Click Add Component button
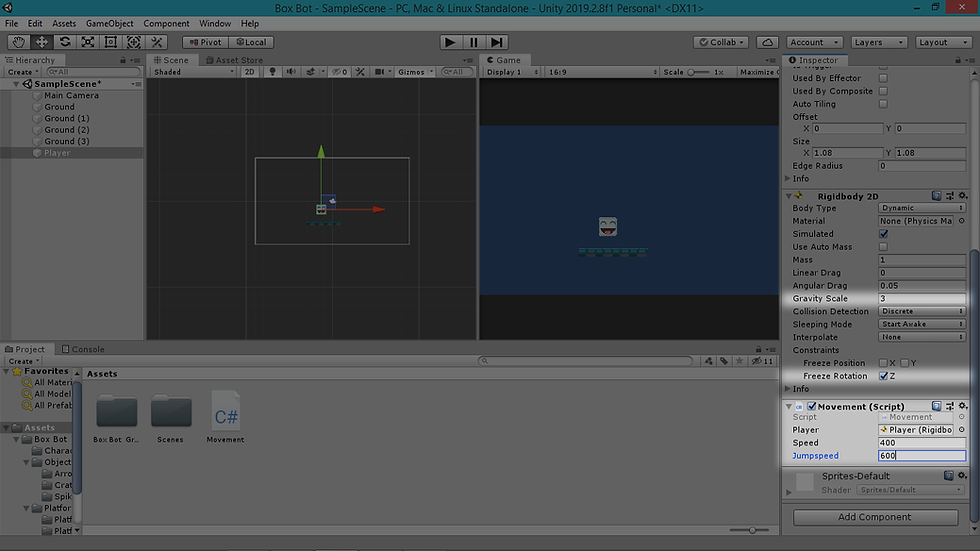Viewport: 980px width, 551px height. tap(875, 517)
